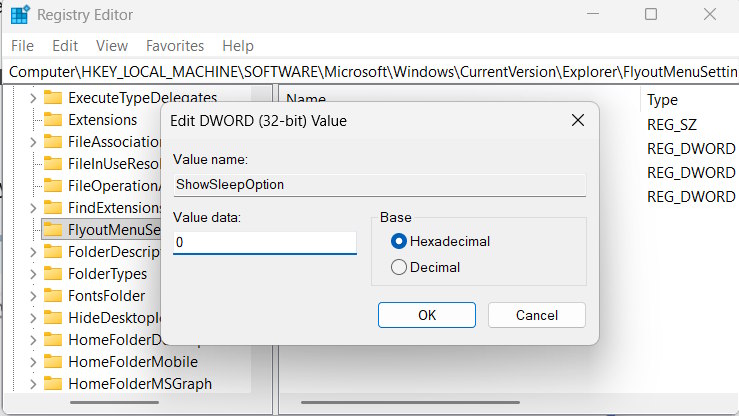Expand the HomeFolderMobile key
This screenshot has height=416, width=739.
pos(33,362)
